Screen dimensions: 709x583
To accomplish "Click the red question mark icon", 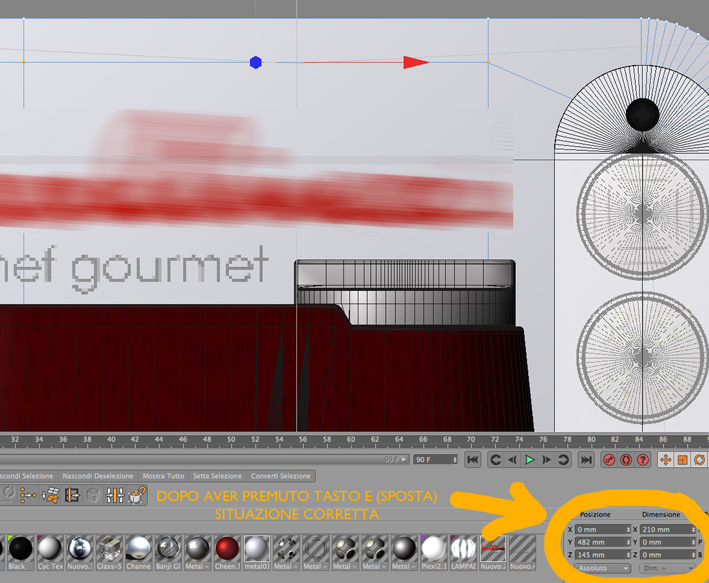I will point(643,460).
